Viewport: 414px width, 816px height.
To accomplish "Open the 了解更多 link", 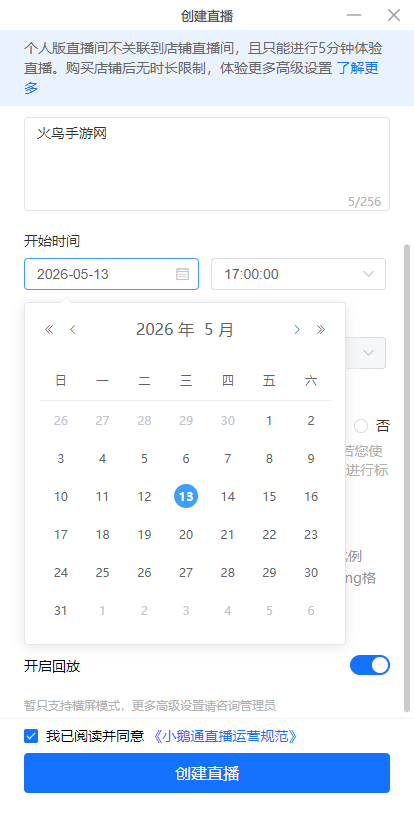I will 358,68.
